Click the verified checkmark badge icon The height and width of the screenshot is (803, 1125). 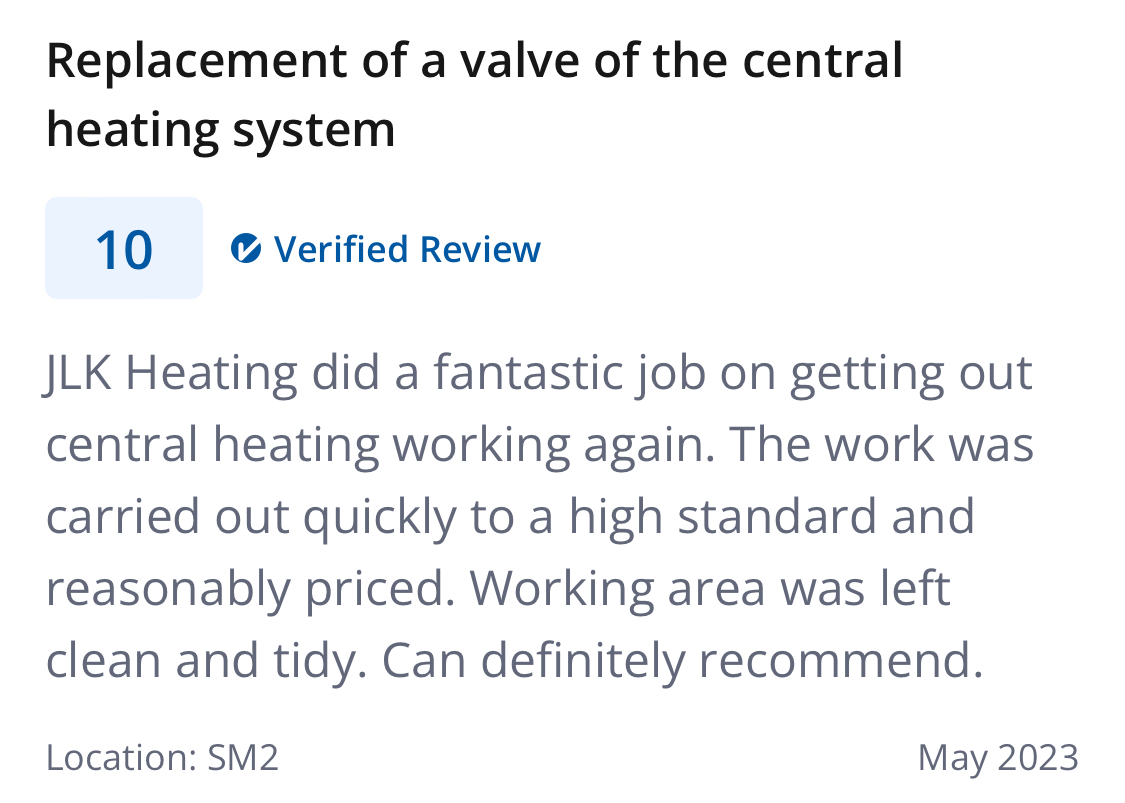coord(245,249)
